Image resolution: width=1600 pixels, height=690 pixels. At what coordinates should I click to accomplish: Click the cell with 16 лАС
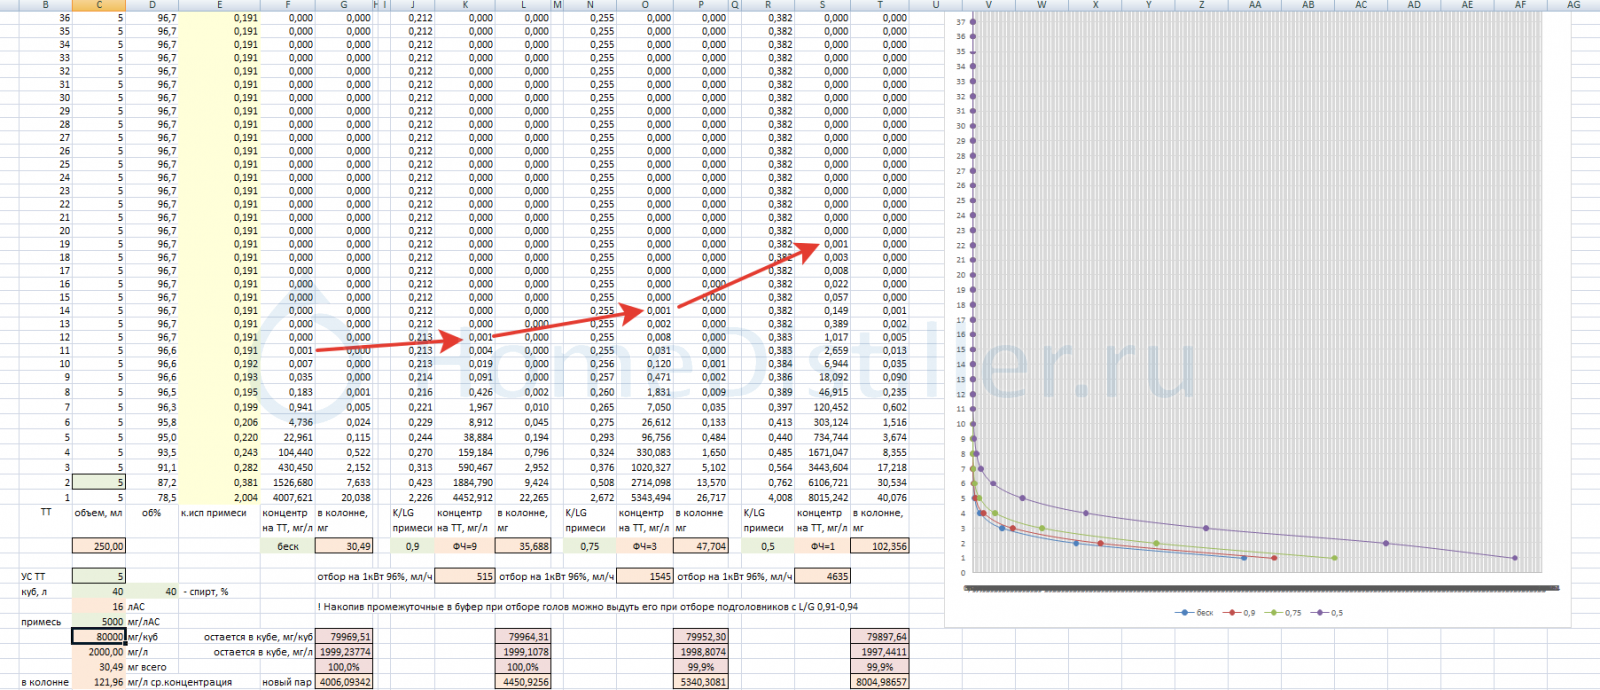tap(99, 606)
